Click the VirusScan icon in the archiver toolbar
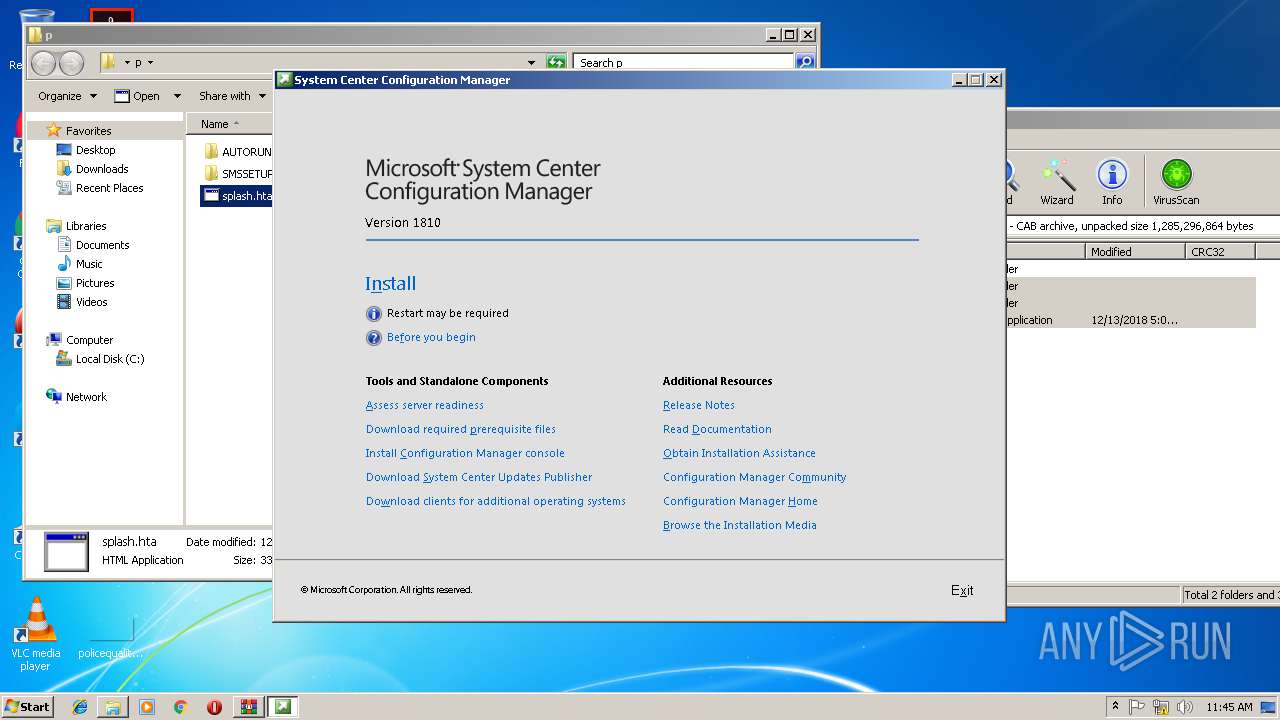The image size is (1280, 720). 1176,182
